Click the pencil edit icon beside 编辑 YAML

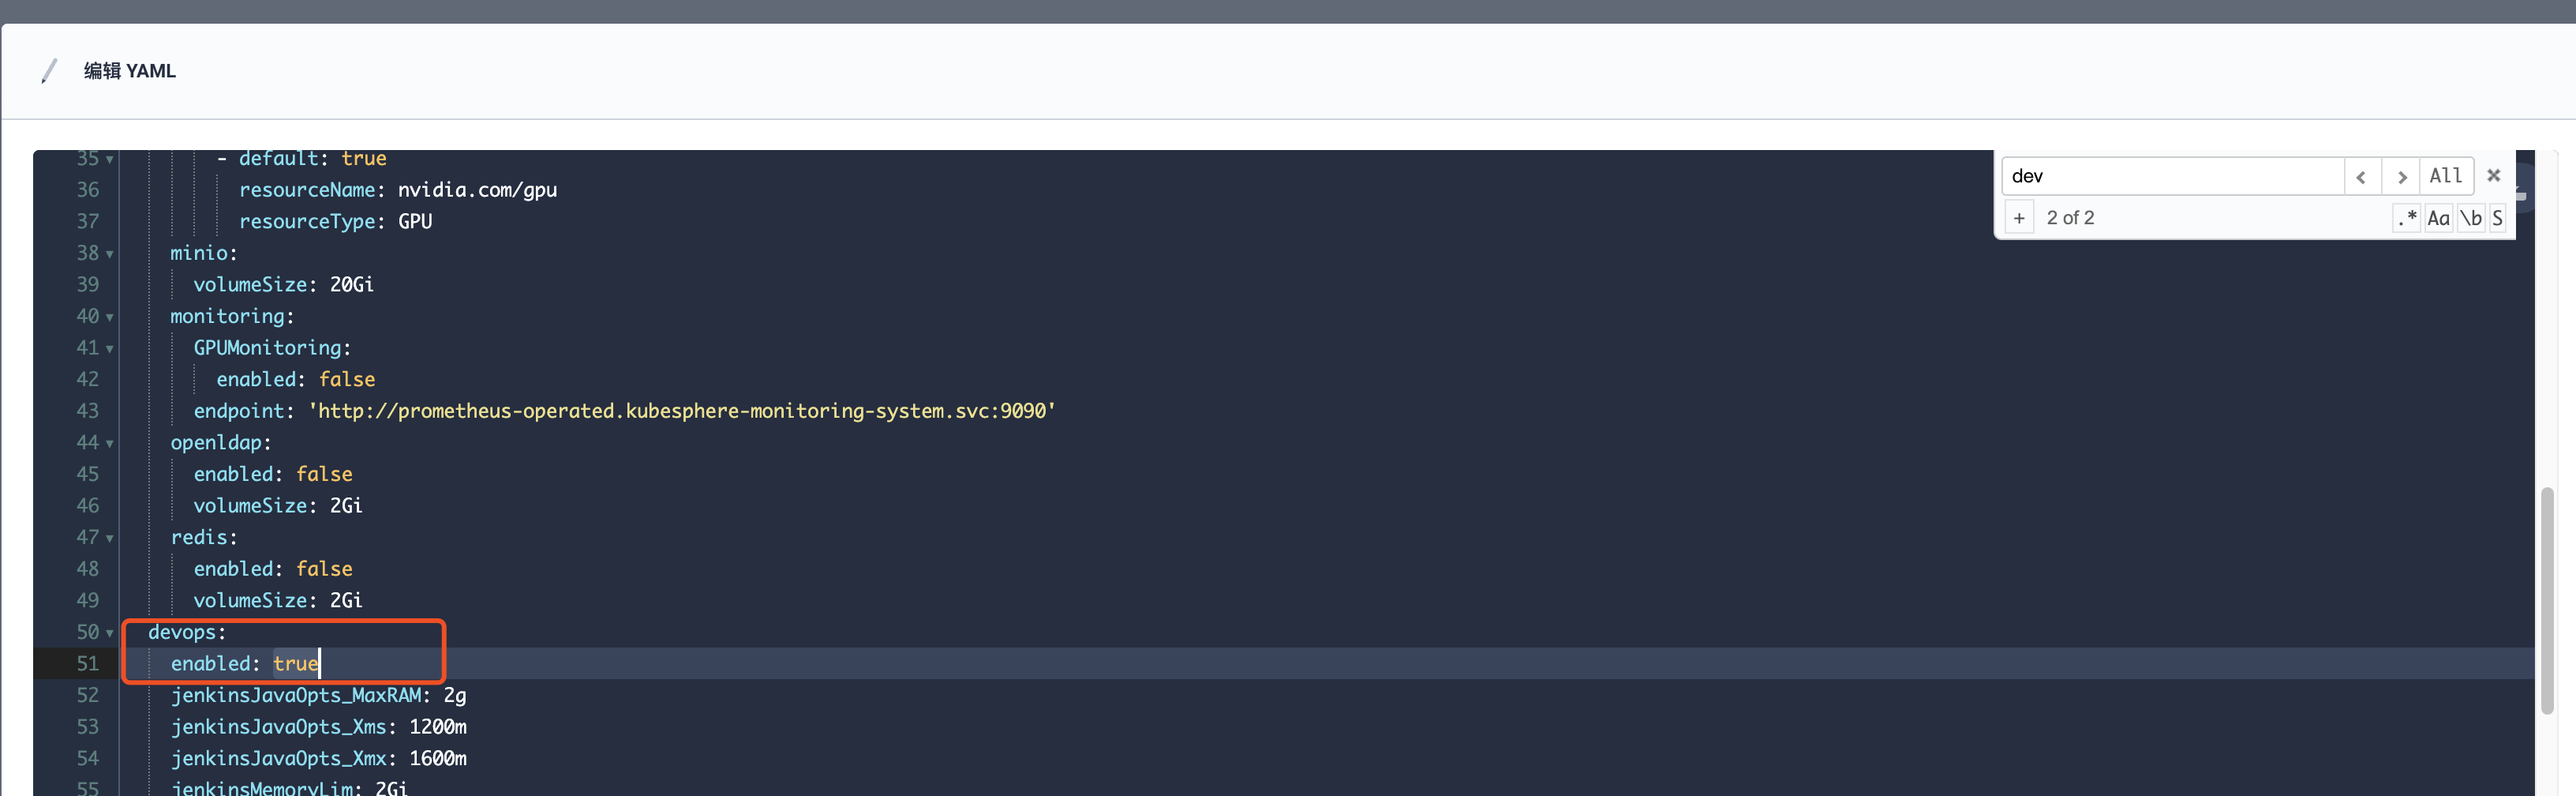point(48,71)
